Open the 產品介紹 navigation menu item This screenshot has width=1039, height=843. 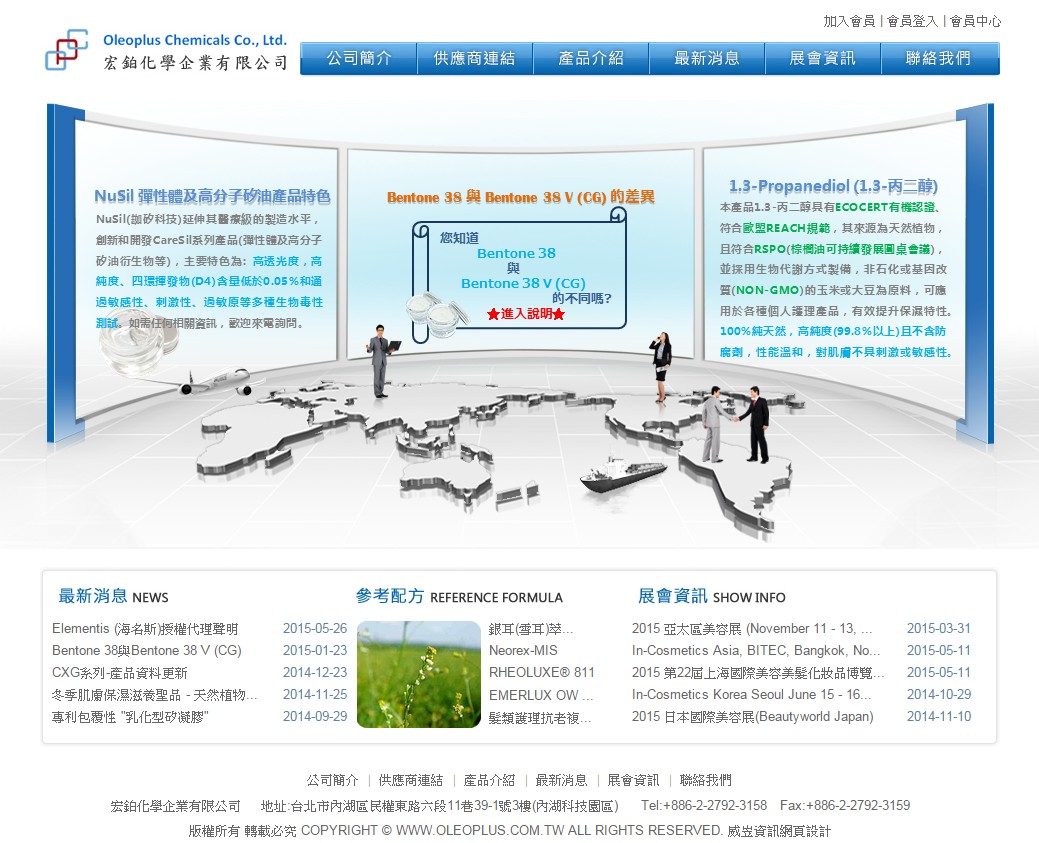[x=590, y=58]
